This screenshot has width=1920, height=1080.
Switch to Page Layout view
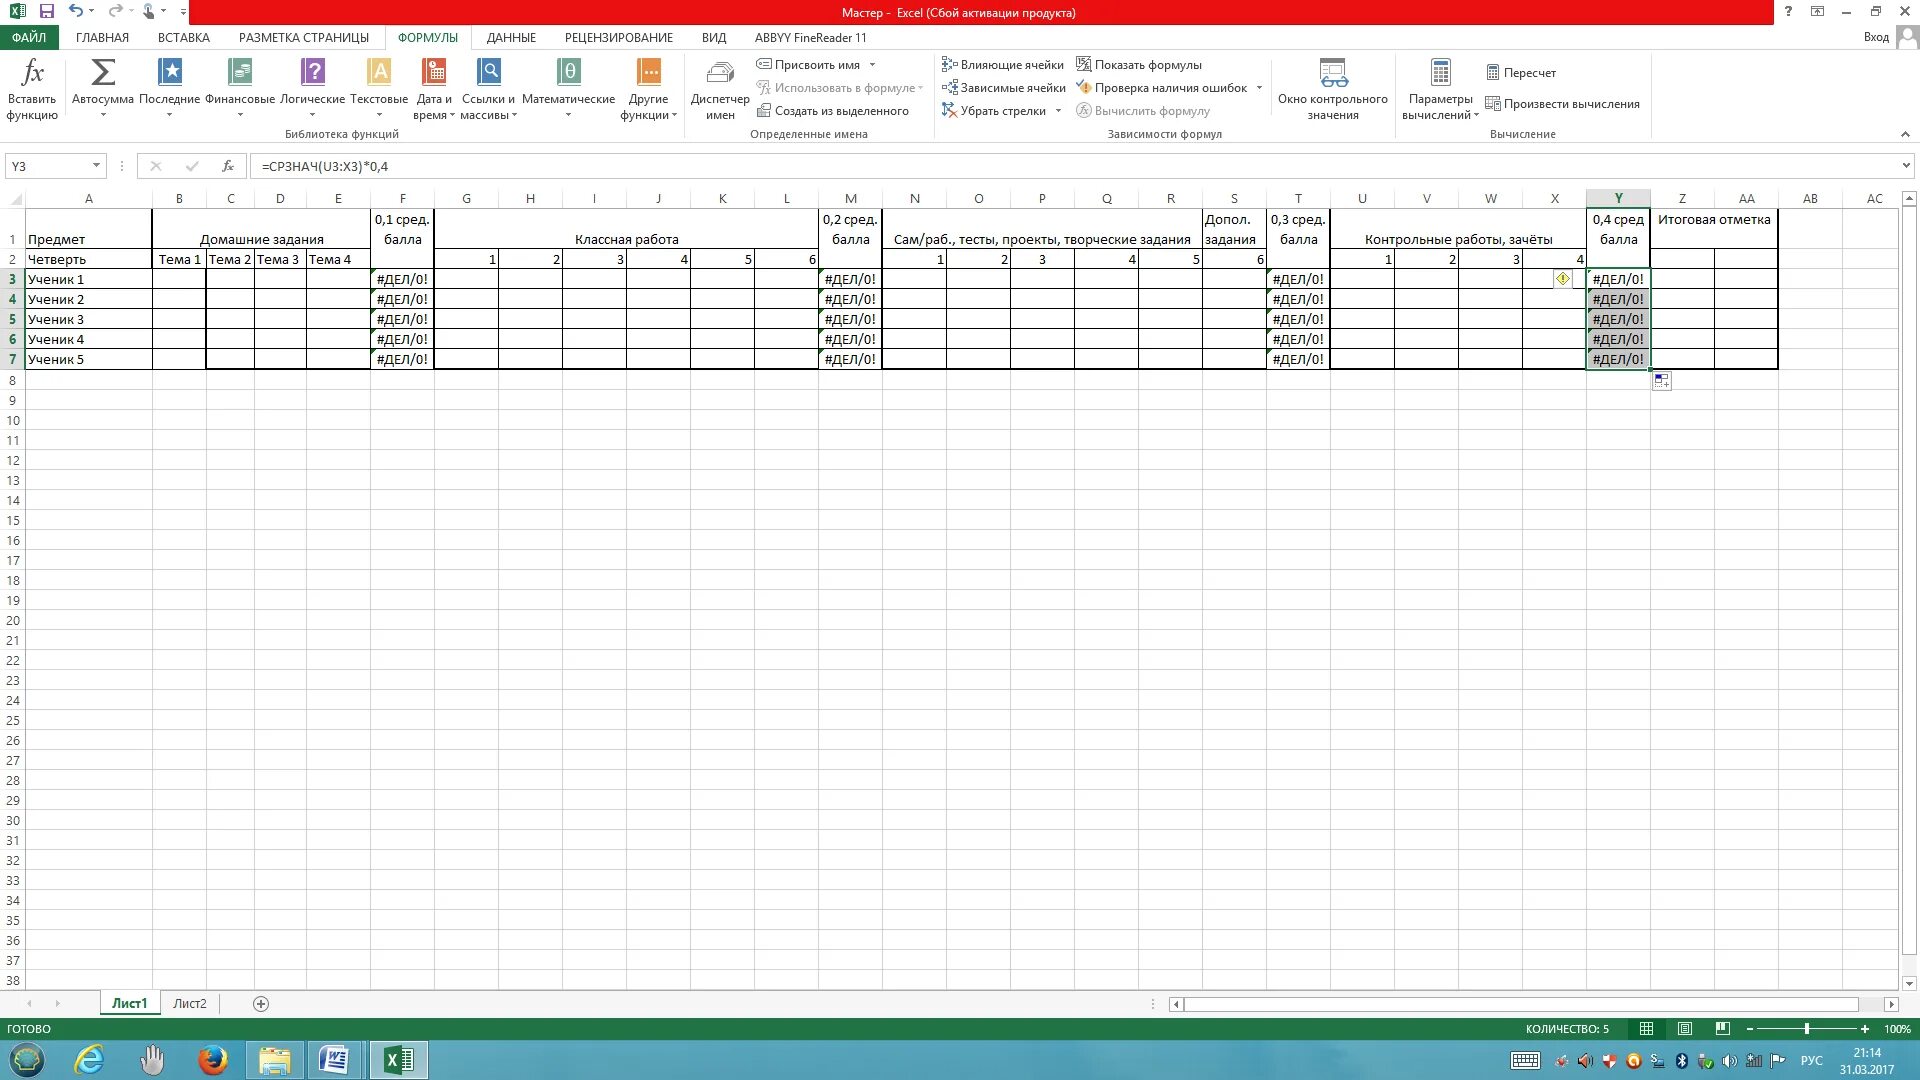coord(1685,1029)
